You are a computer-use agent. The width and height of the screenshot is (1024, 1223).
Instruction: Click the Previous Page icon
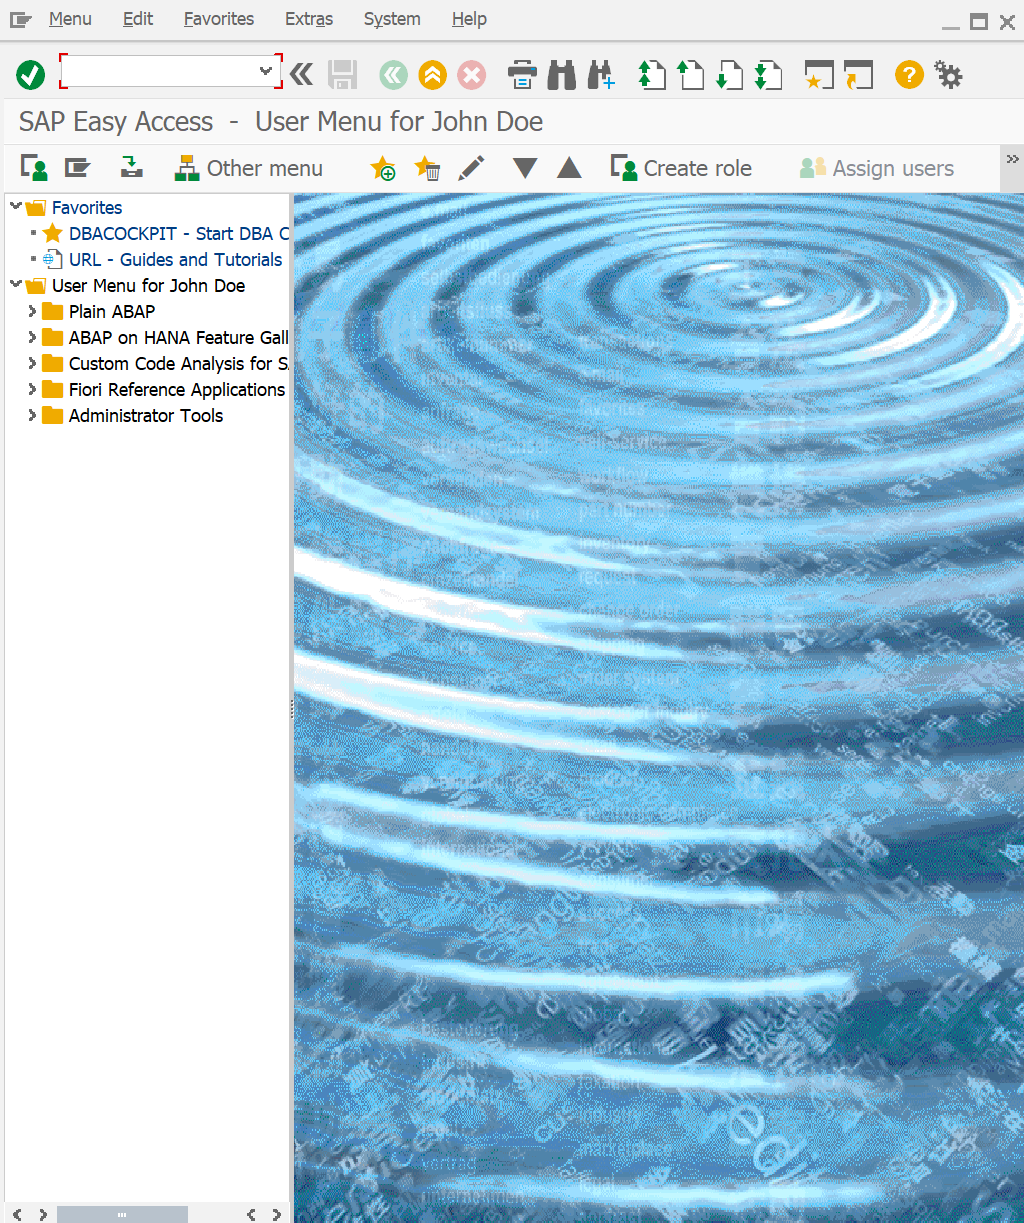point(691,75)
